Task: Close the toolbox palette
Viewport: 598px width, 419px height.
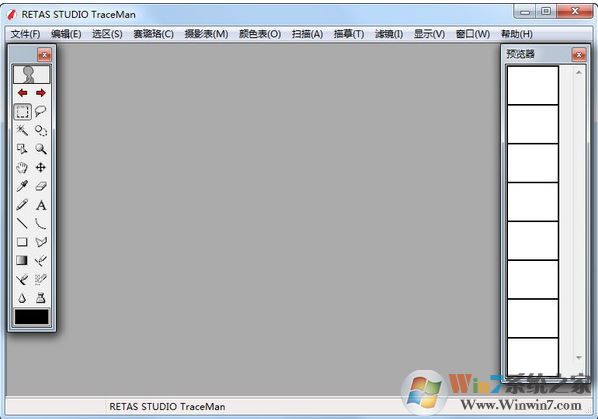Action: [44, 55]
